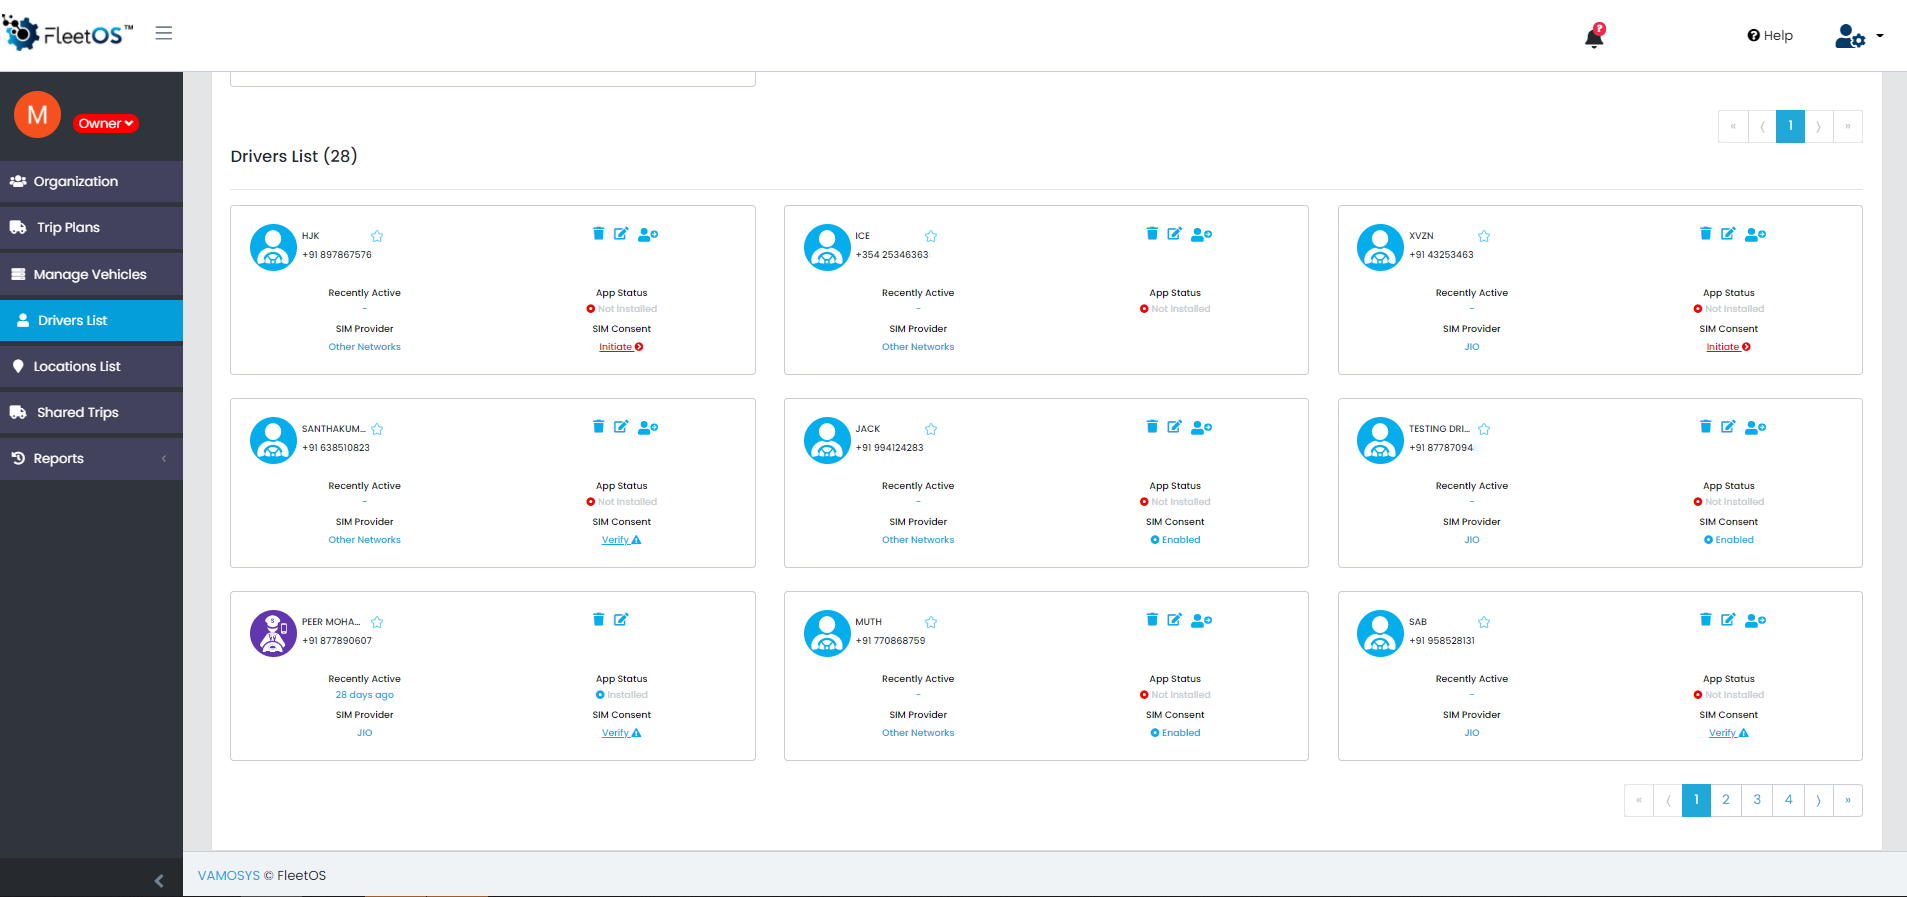Viewport: 1907px width, 897px height.
Task: Edit driver TESTING DRI
Action: point(1728,426)
